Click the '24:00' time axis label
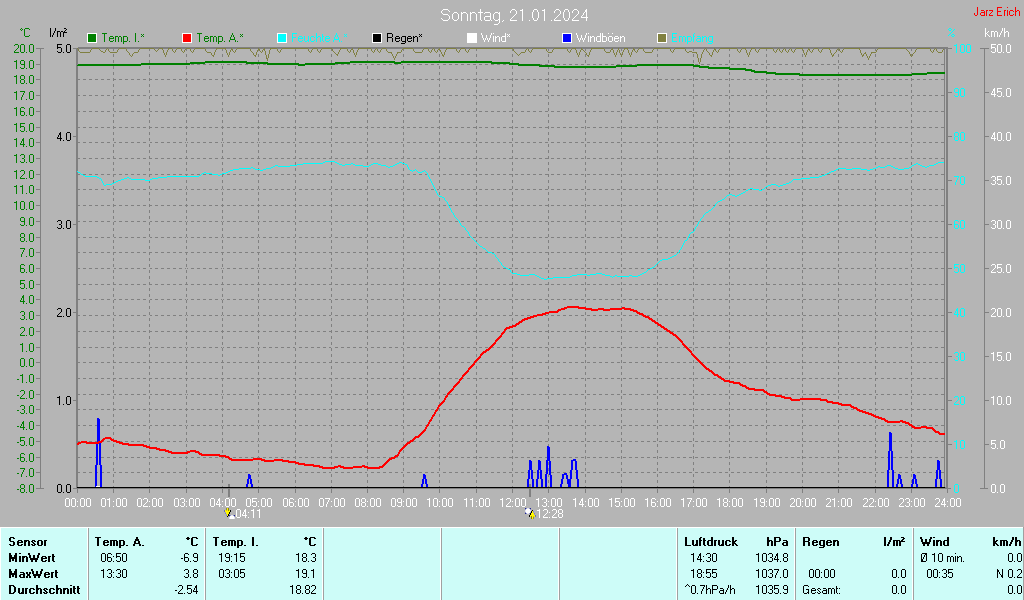 coord(948,503)
